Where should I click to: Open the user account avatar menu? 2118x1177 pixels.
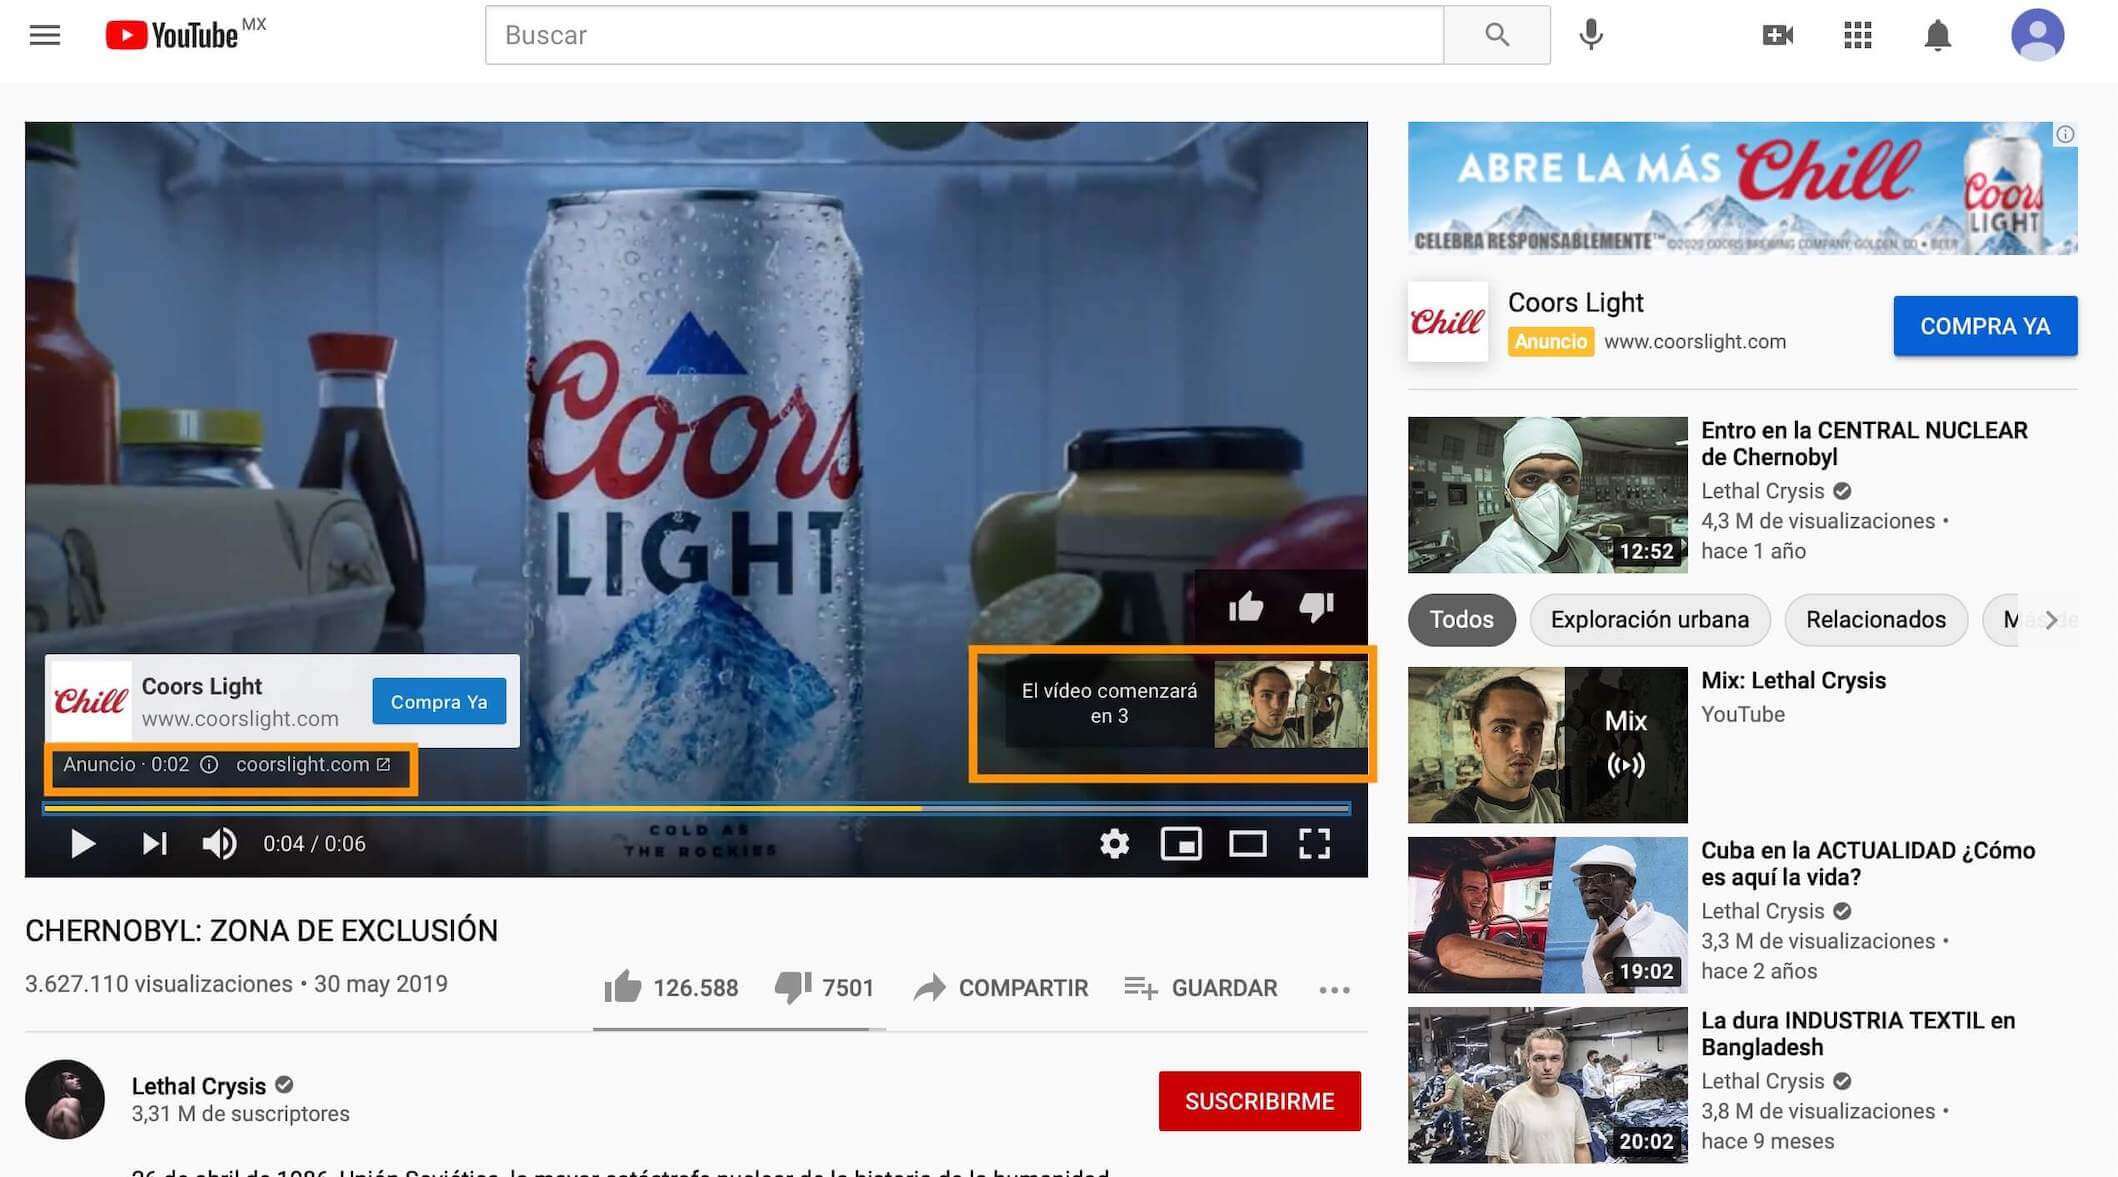2037,35
